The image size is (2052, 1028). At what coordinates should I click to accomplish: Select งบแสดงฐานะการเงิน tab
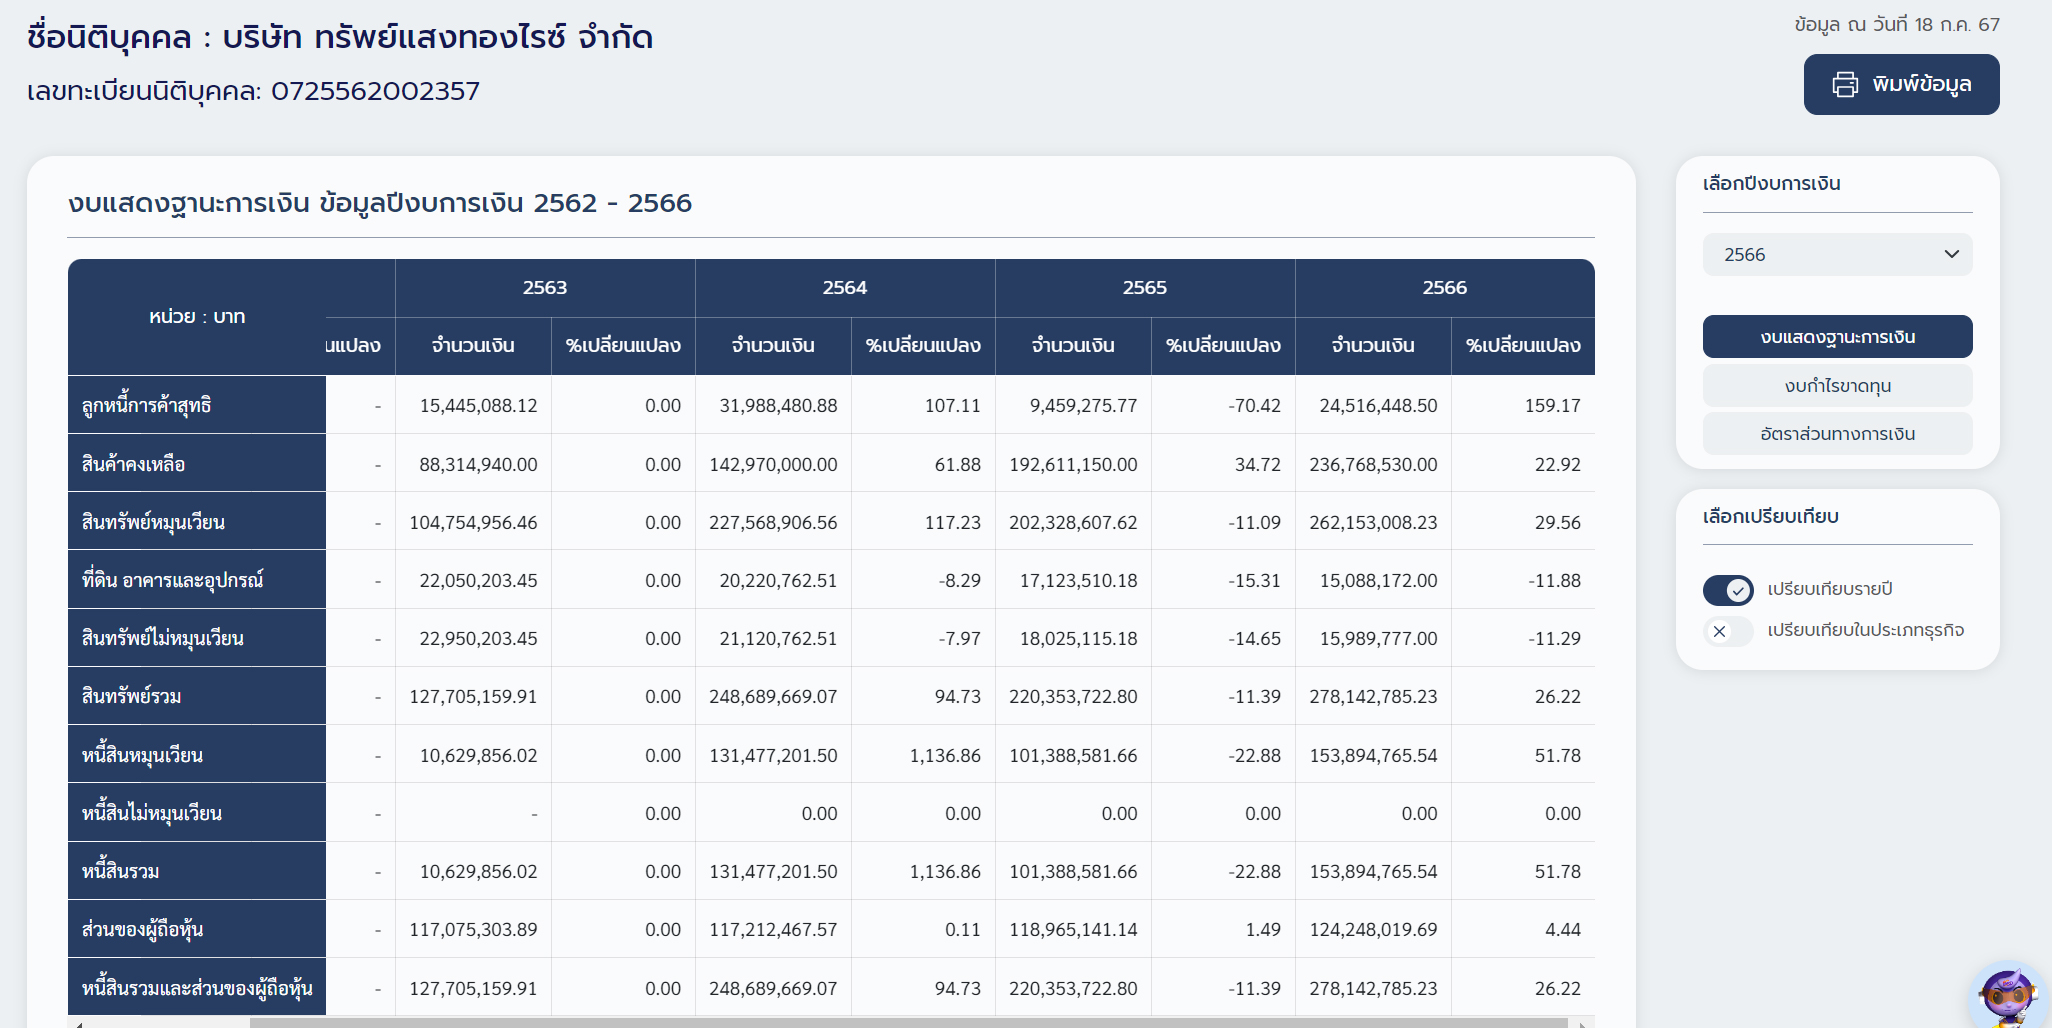tap(1836, 337)
